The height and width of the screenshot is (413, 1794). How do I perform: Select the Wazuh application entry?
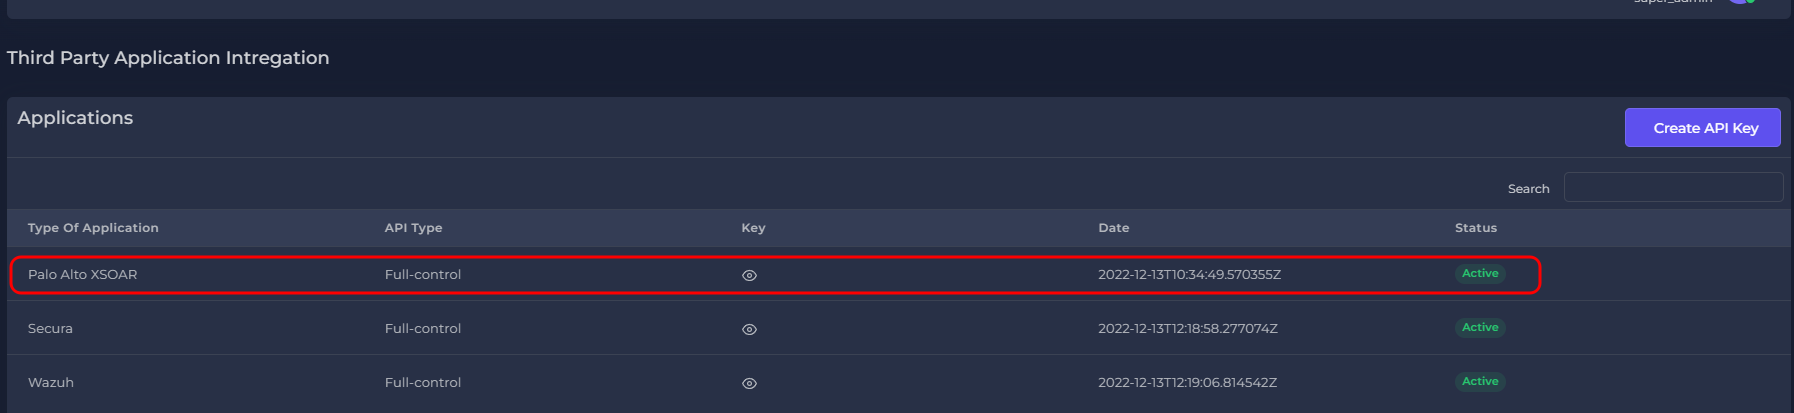pos(51,383)
